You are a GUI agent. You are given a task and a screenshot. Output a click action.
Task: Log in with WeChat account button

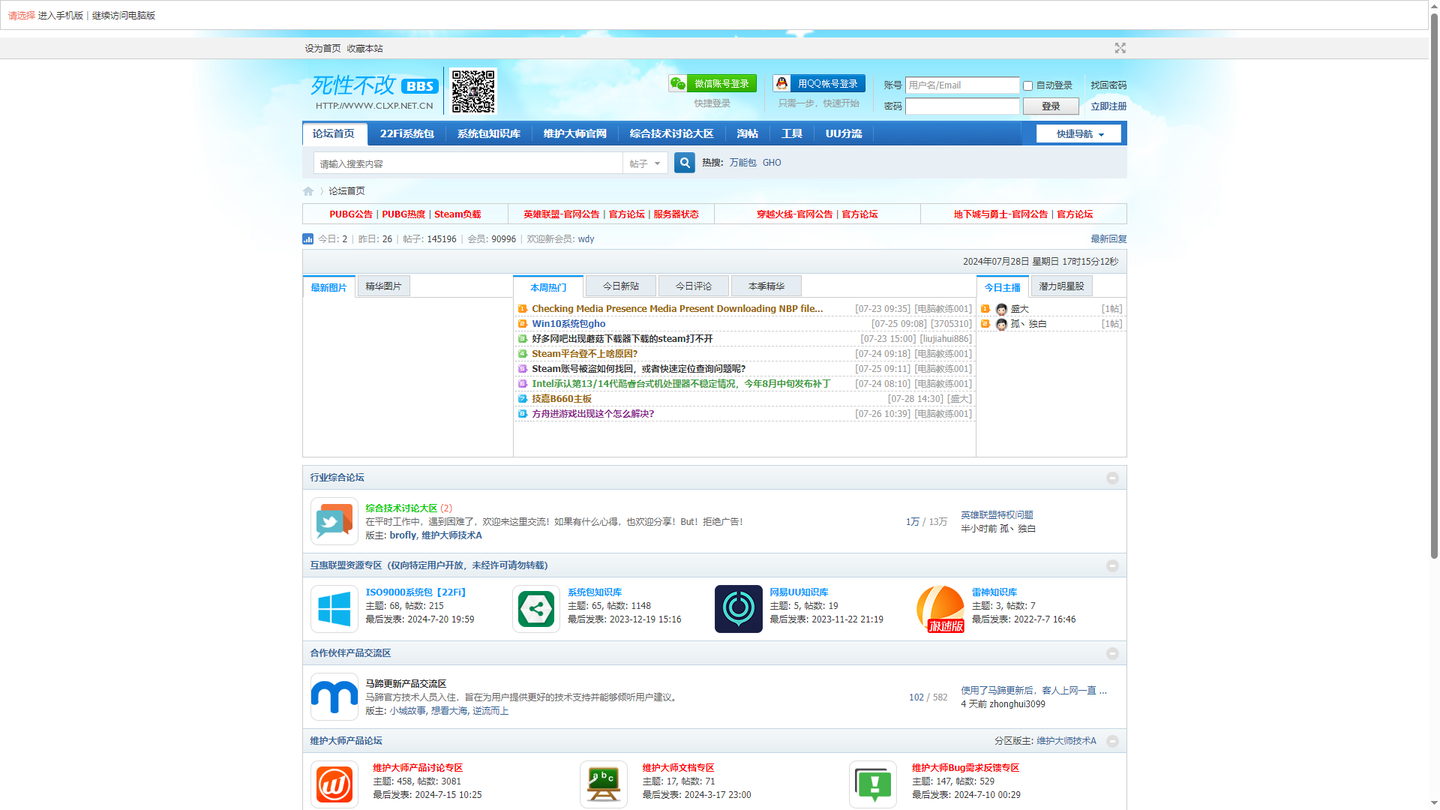point(712,84)
